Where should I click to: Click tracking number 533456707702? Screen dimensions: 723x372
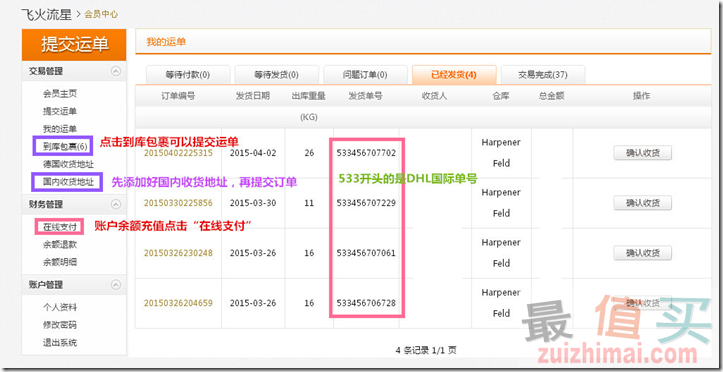point(366,153)
